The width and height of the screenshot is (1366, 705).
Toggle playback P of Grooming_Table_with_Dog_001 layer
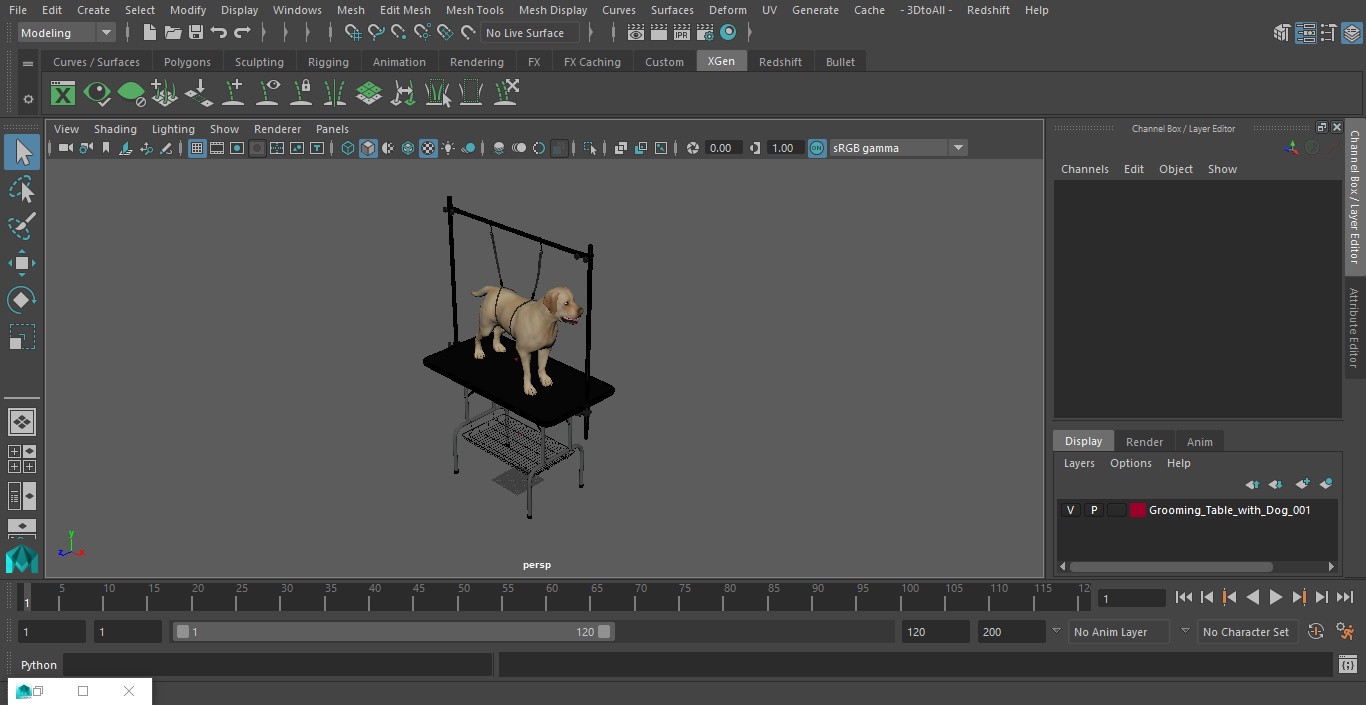1093,510
